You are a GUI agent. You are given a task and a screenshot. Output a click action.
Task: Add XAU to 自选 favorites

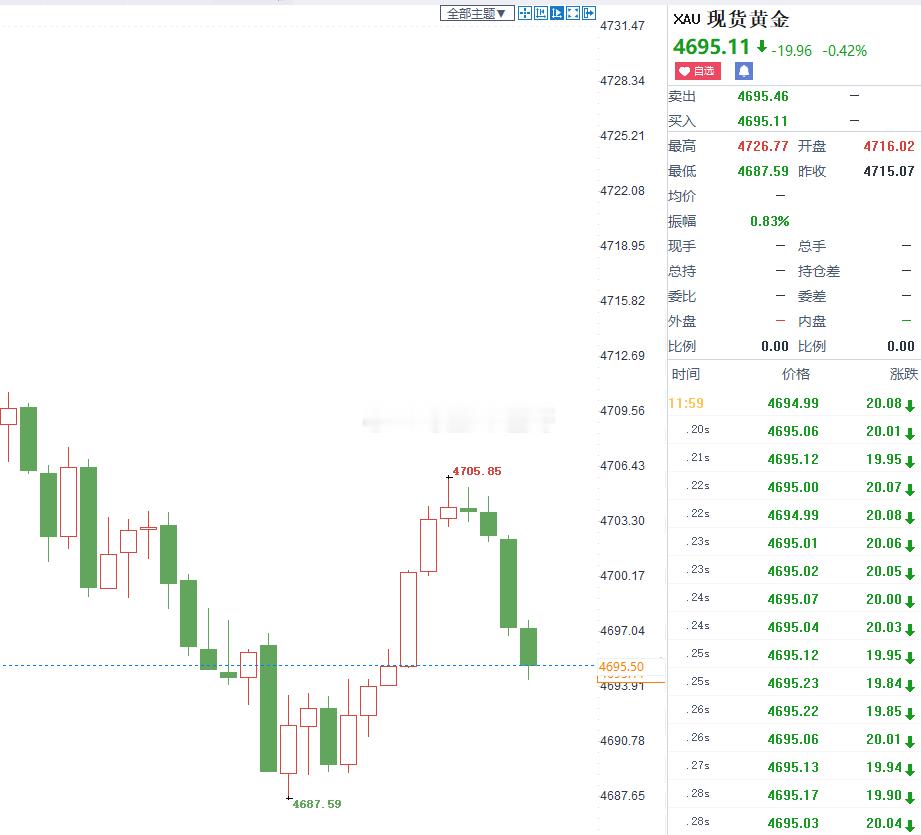pyautogui.click(x=697, y=71)
